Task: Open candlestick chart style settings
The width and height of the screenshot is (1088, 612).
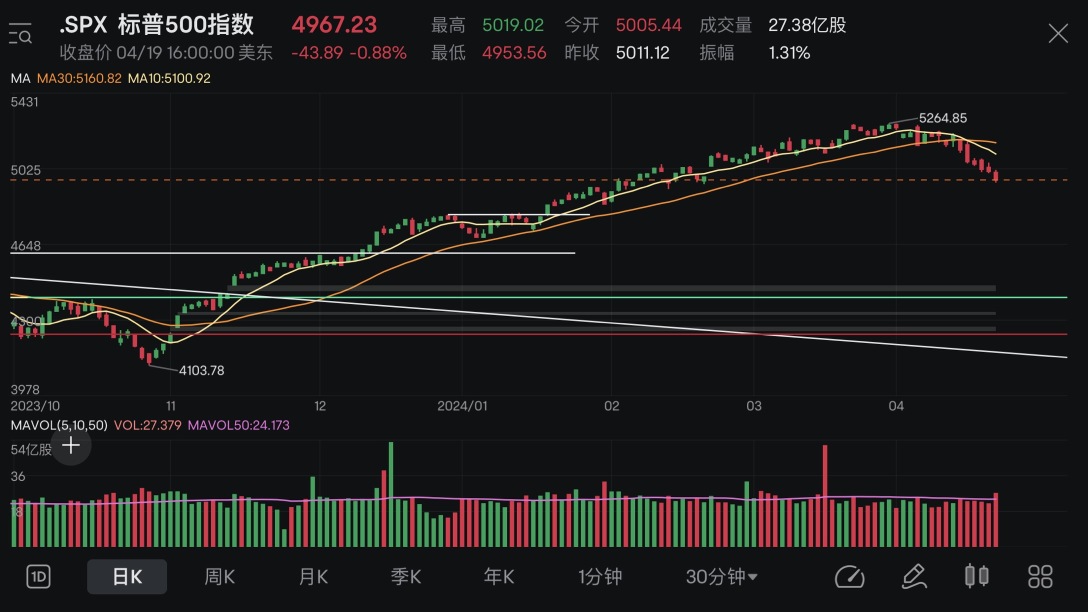Action: coord(977,577)
